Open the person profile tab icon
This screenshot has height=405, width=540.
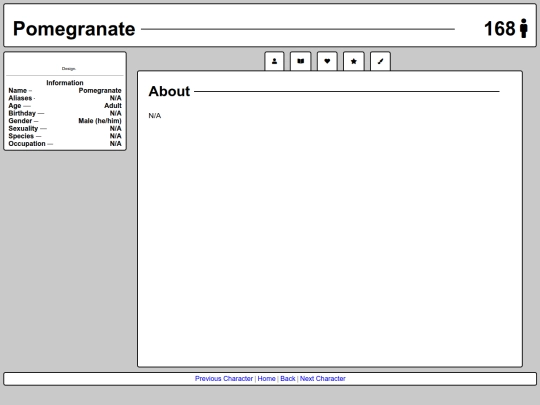click(x=274, y=61)
